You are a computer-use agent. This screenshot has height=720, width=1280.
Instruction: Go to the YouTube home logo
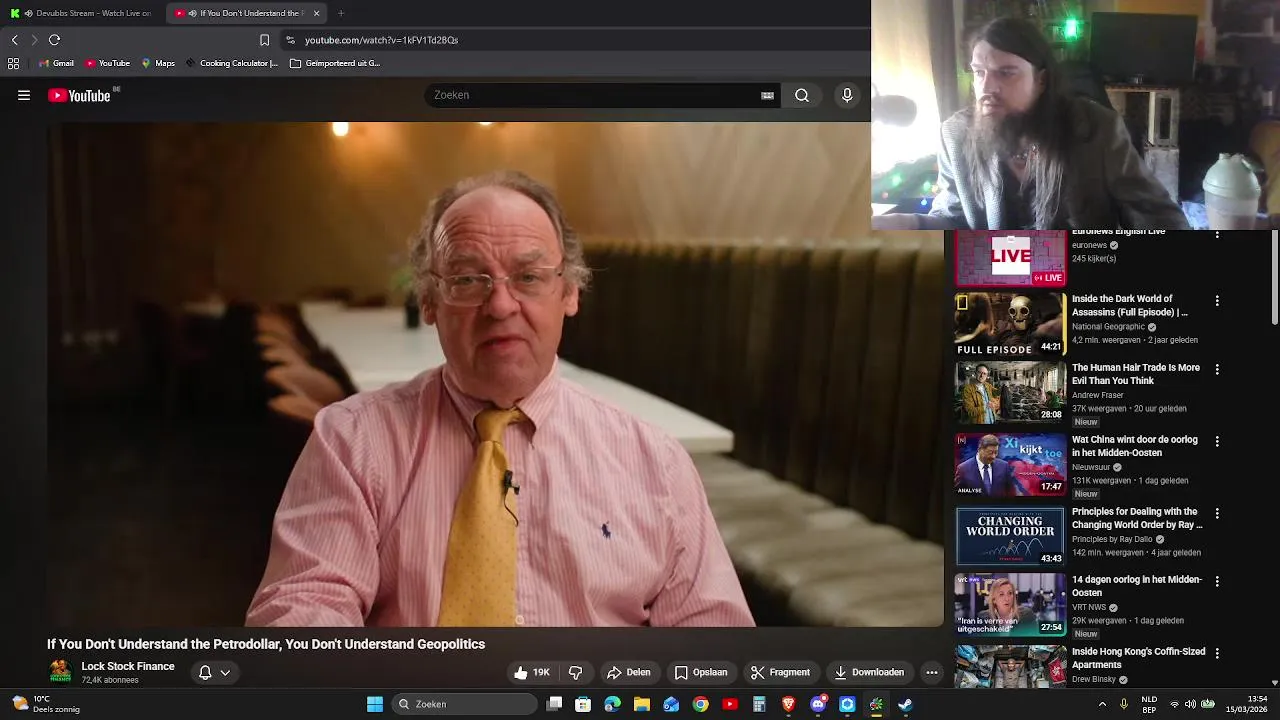click(x=79, y=96)
